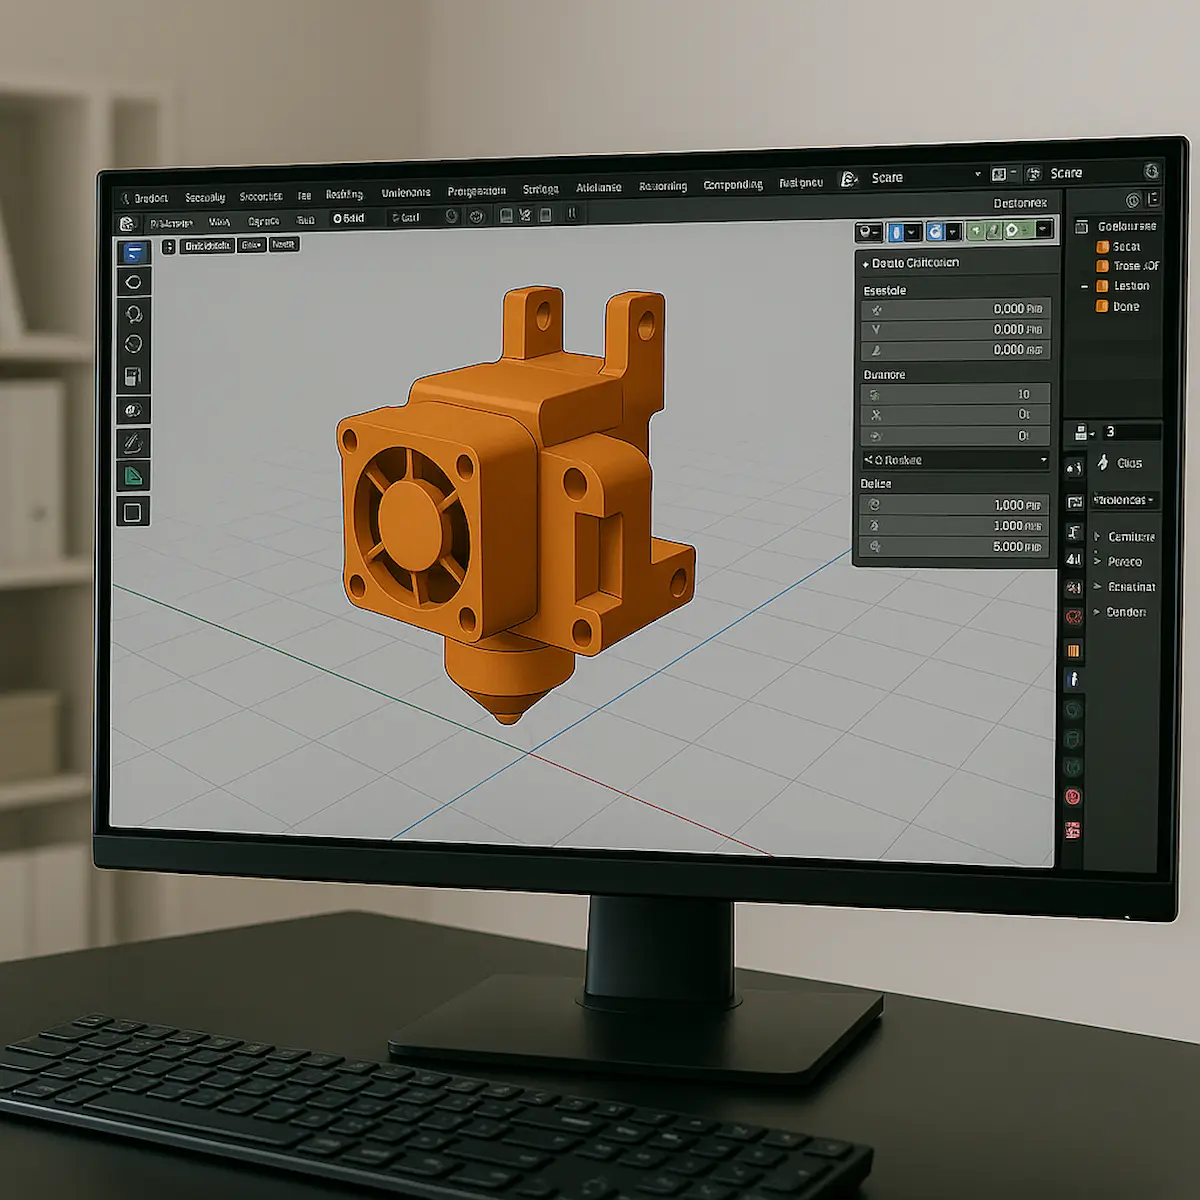
Task: Open the Roskee dropdown in side panel
Action: tap(955, 460)
